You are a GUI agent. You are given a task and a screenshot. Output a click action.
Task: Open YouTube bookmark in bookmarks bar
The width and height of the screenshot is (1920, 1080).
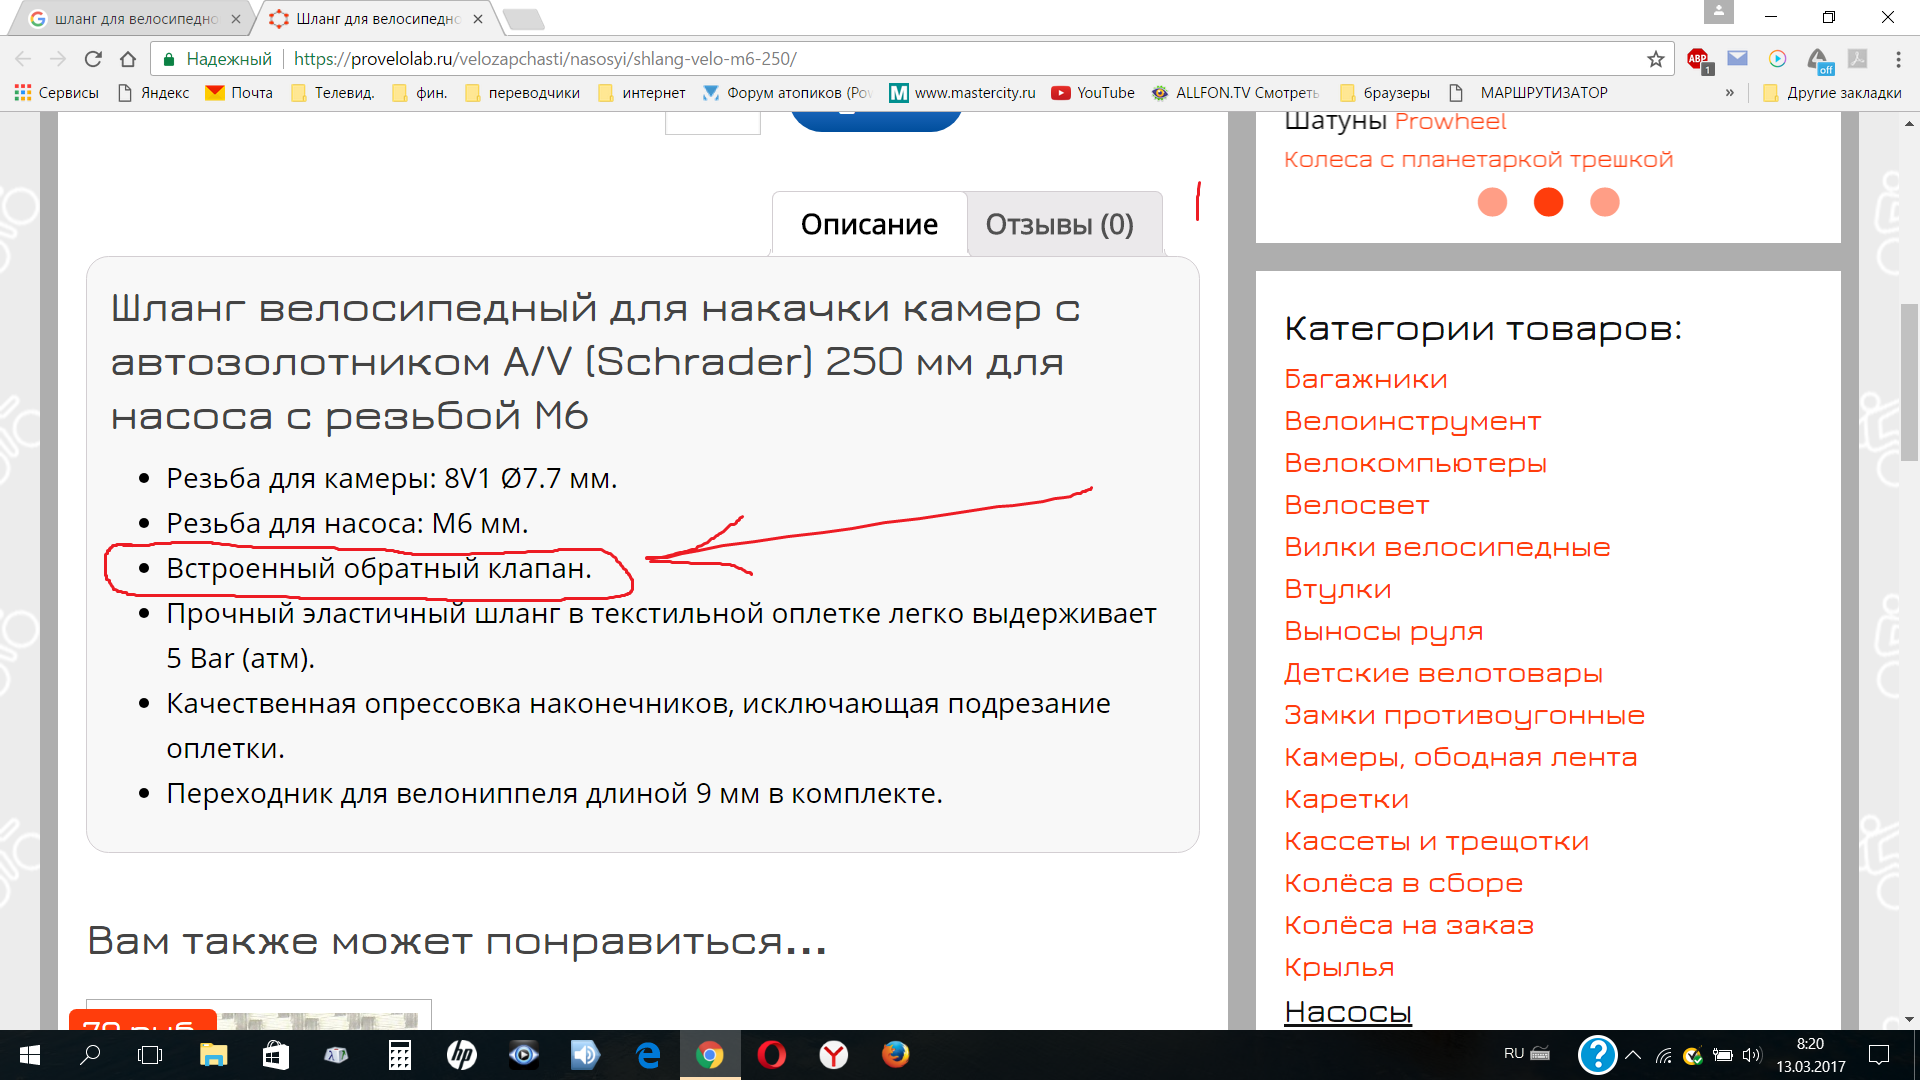coord(1093,93)
